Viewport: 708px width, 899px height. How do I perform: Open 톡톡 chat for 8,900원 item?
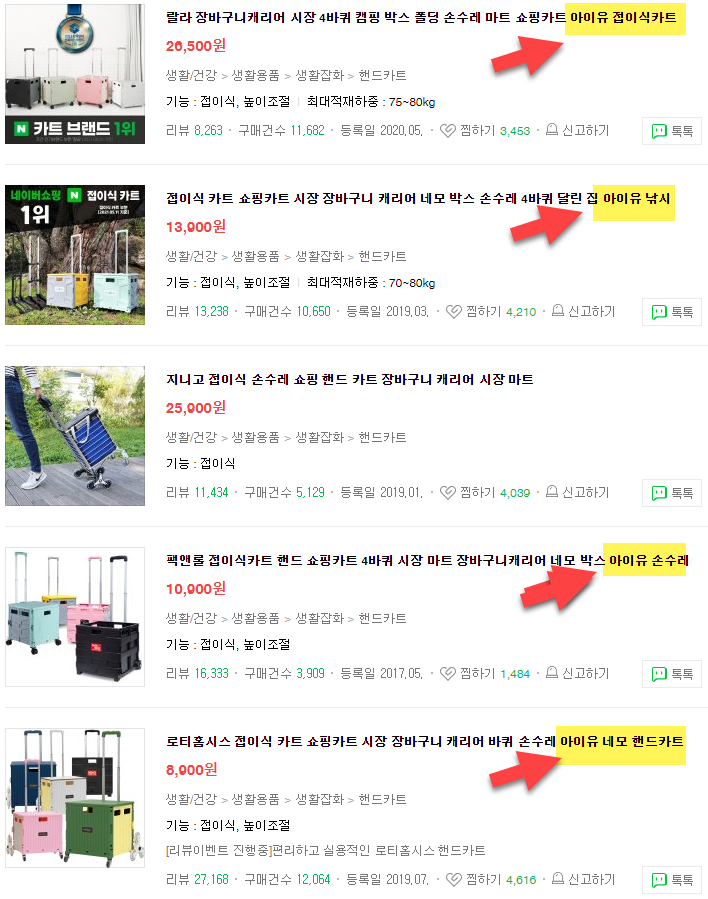tap(672, 880)
